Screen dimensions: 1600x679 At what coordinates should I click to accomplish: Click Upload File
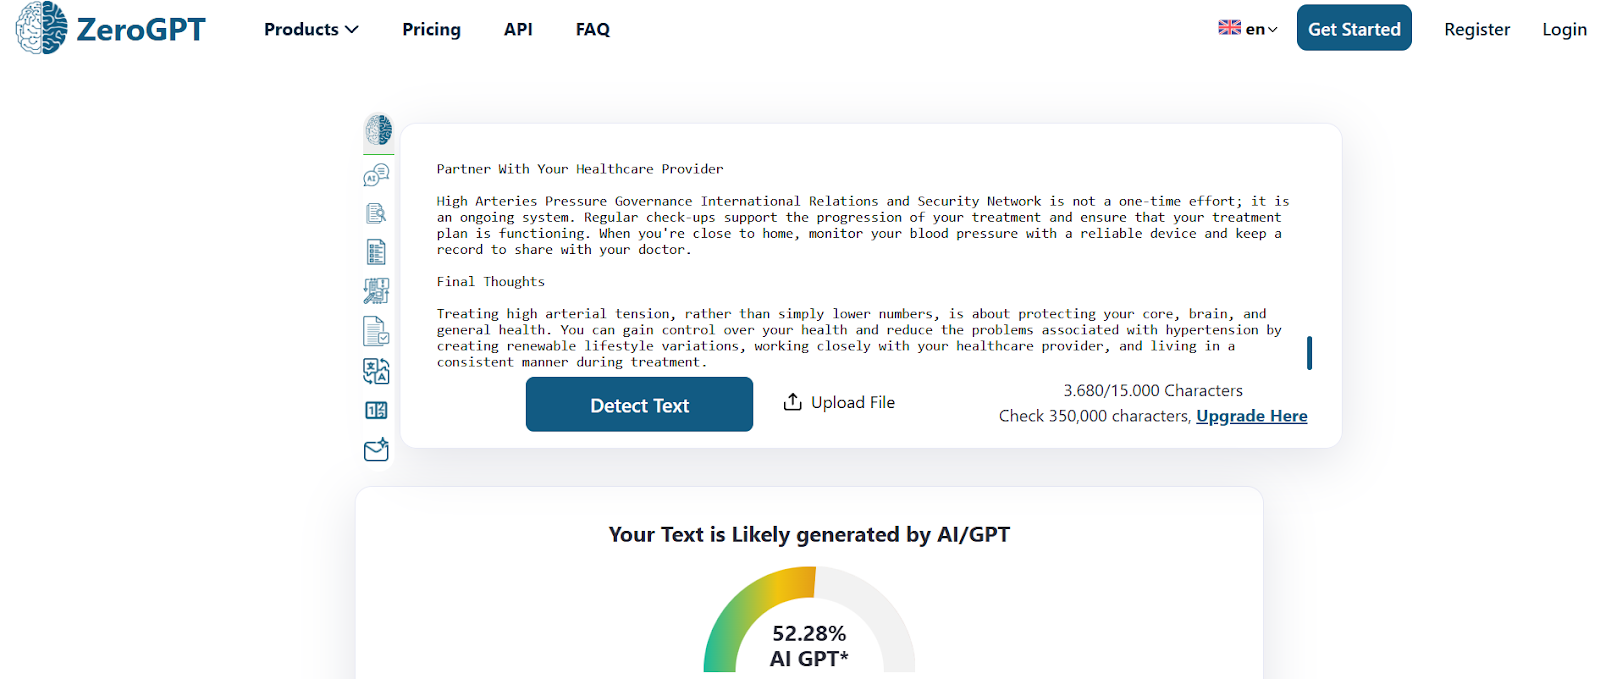pyautogui.click(x=839, y=402)
